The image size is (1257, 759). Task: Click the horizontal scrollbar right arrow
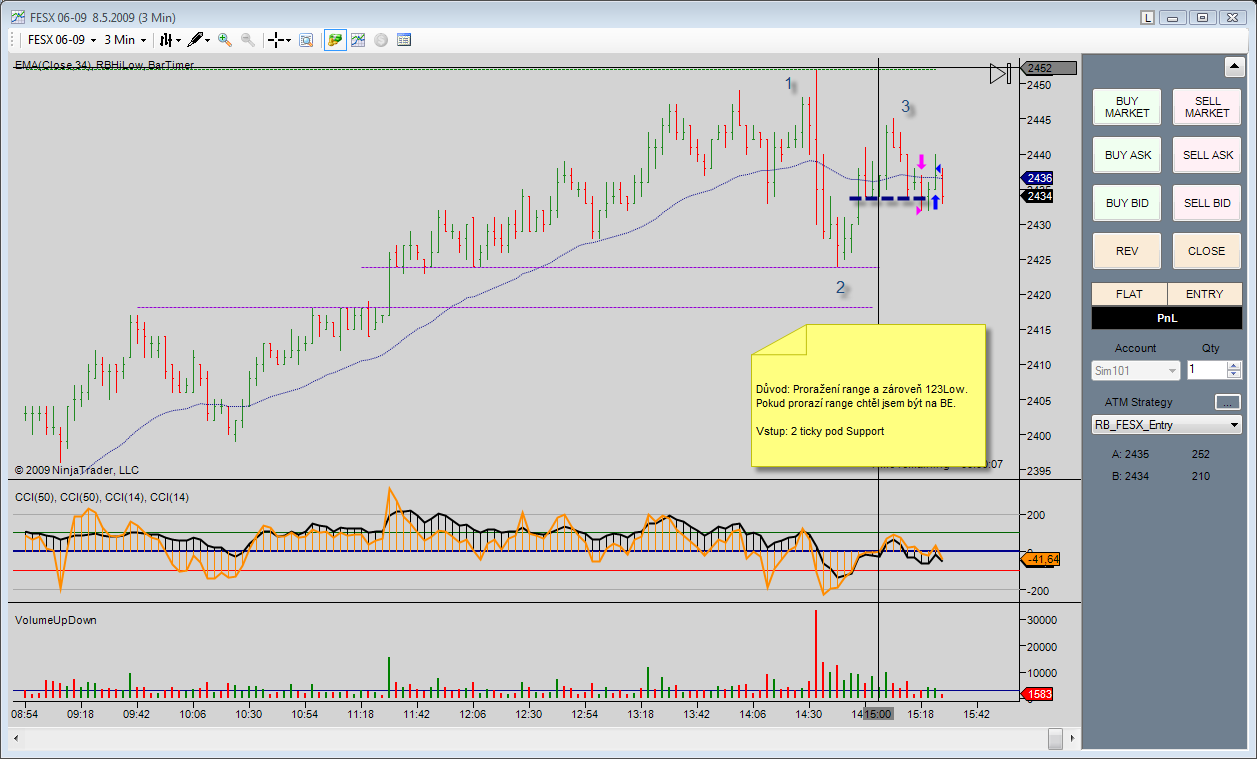[x=1072, y=738]
